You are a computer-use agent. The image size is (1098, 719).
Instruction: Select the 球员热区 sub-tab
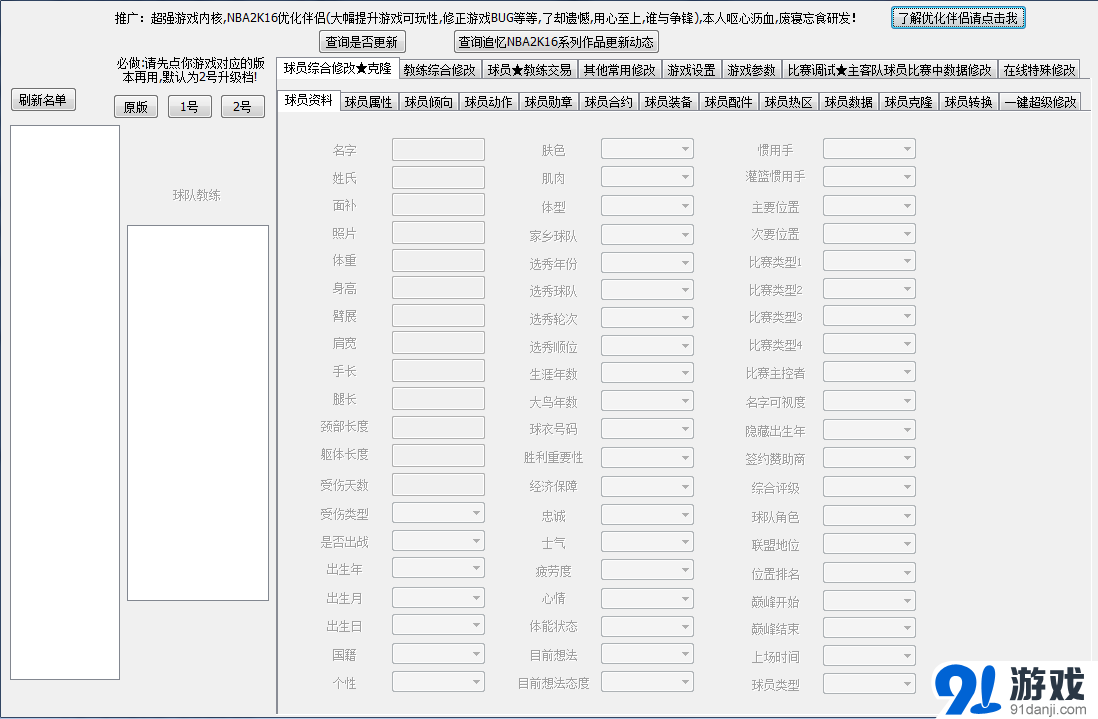click(x=788, y=102)
